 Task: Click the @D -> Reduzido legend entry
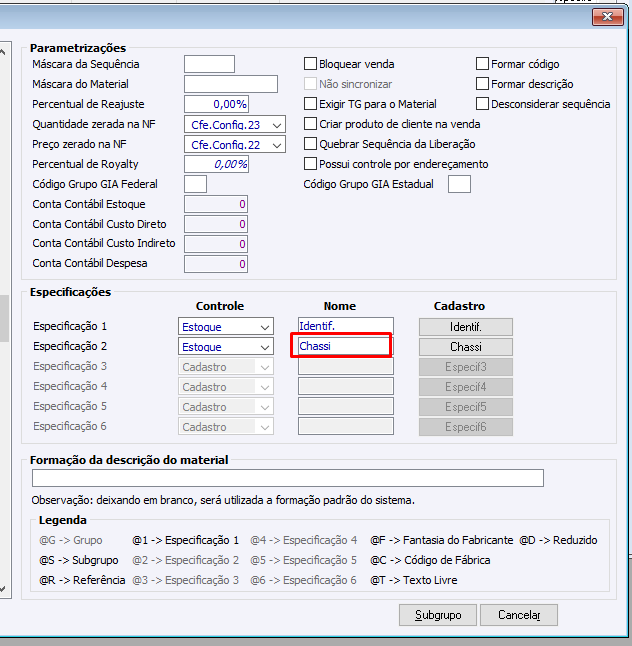(x=558, y=540)
